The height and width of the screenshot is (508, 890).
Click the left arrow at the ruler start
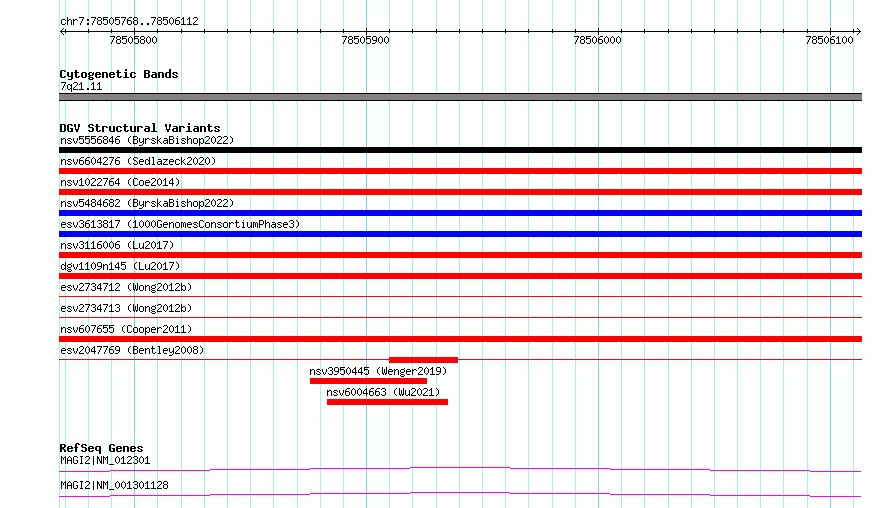click(x=62, y=31)
